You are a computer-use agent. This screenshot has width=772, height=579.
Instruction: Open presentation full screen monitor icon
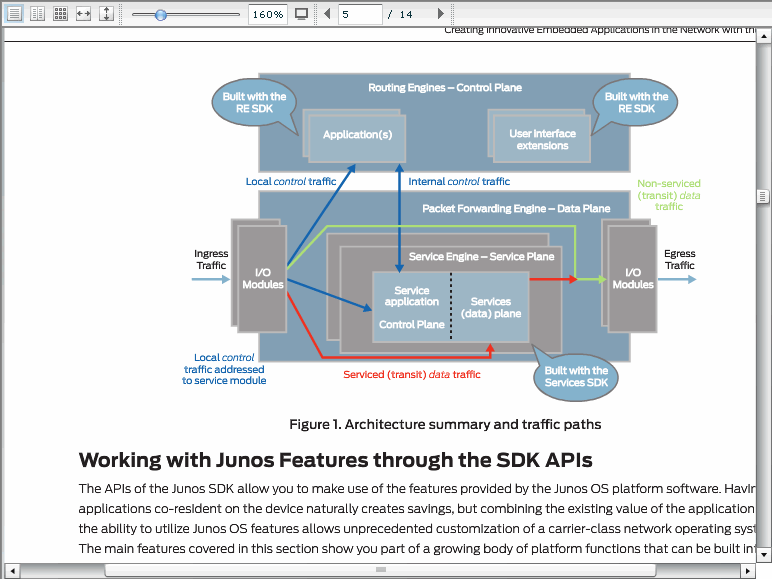[301, 14]
